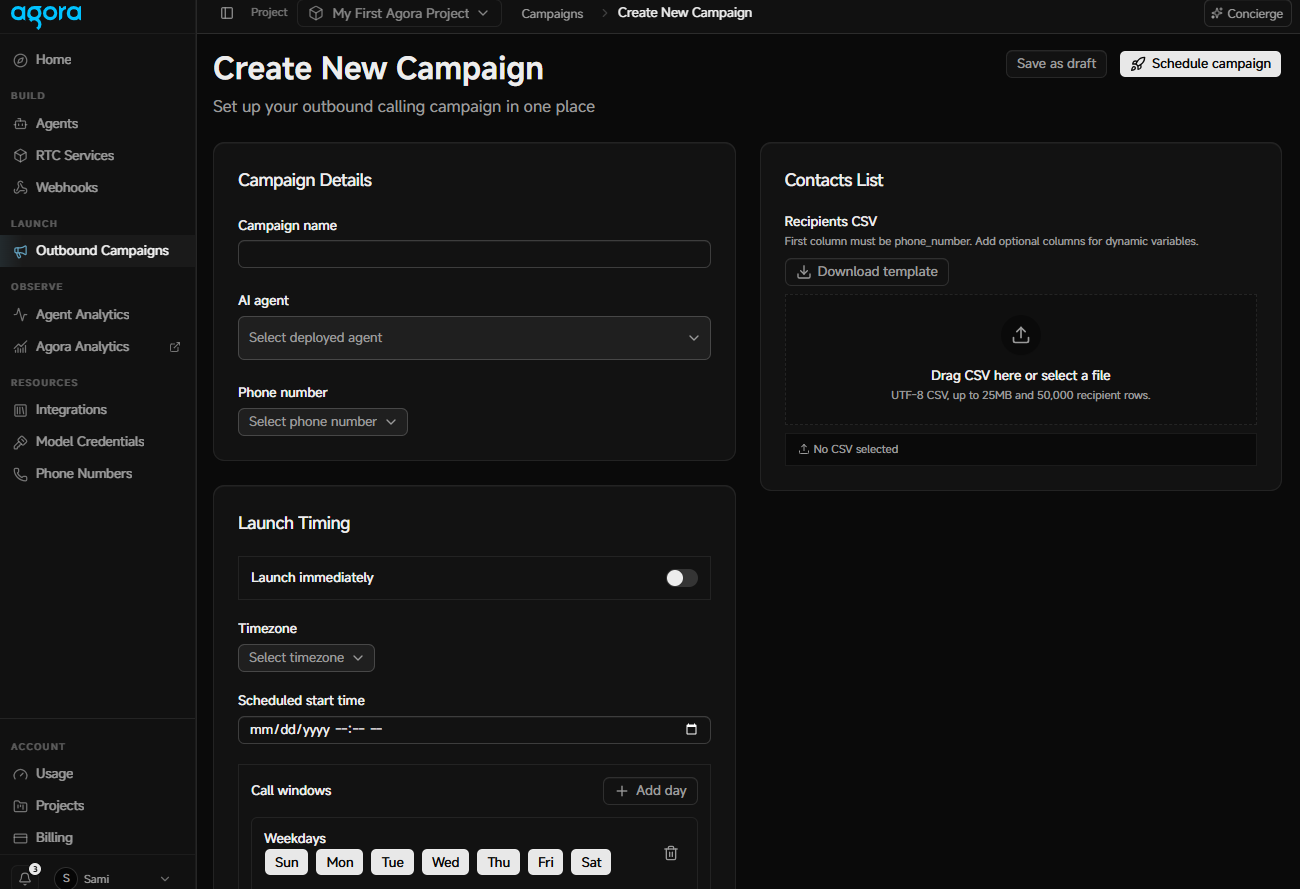Screen dimensions: 1300x889
Task: Click the Usage gauge icon
Action: click(20, 774)
